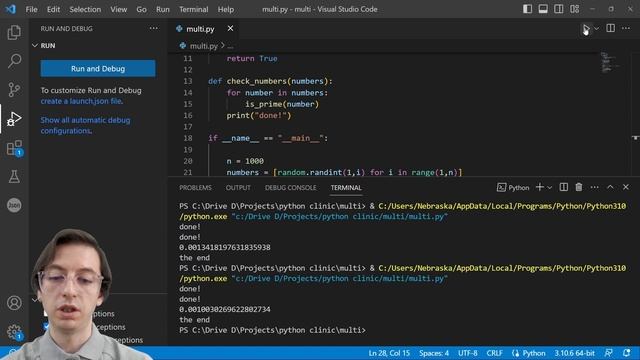The width and height of the screenshot is (640, 360).
Task: Open the Manage gear icon
Action: pos(14,331)
